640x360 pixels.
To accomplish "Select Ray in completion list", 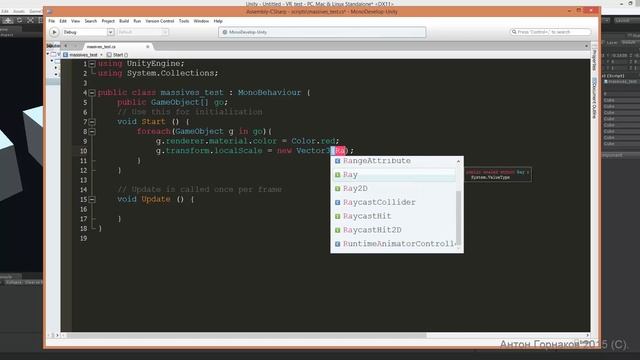I will tap(394, 175).
